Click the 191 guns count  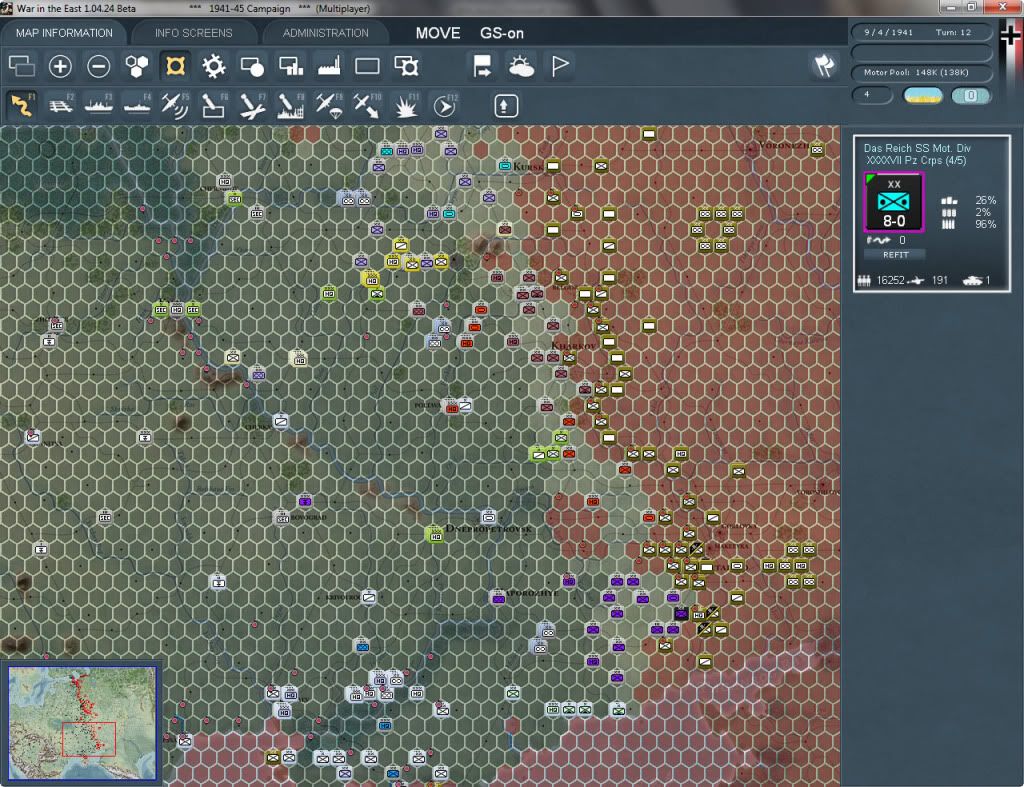pyautogui.click(x=940, y=280)
